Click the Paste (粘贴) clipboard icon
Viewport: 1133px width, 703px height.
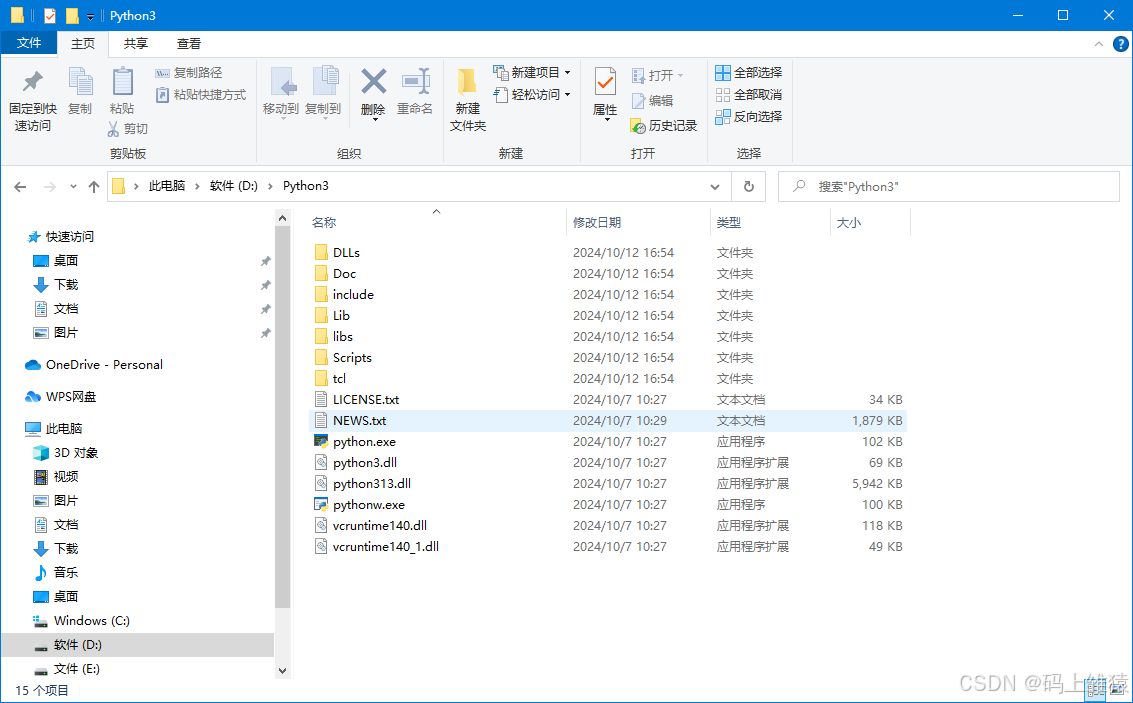coord(122,81)
